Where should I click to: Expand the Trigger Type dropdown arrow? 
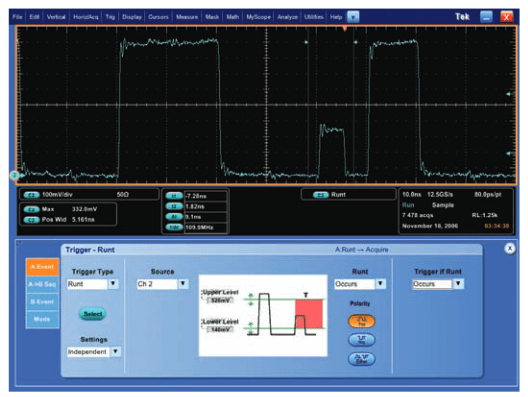pos(113,284)
